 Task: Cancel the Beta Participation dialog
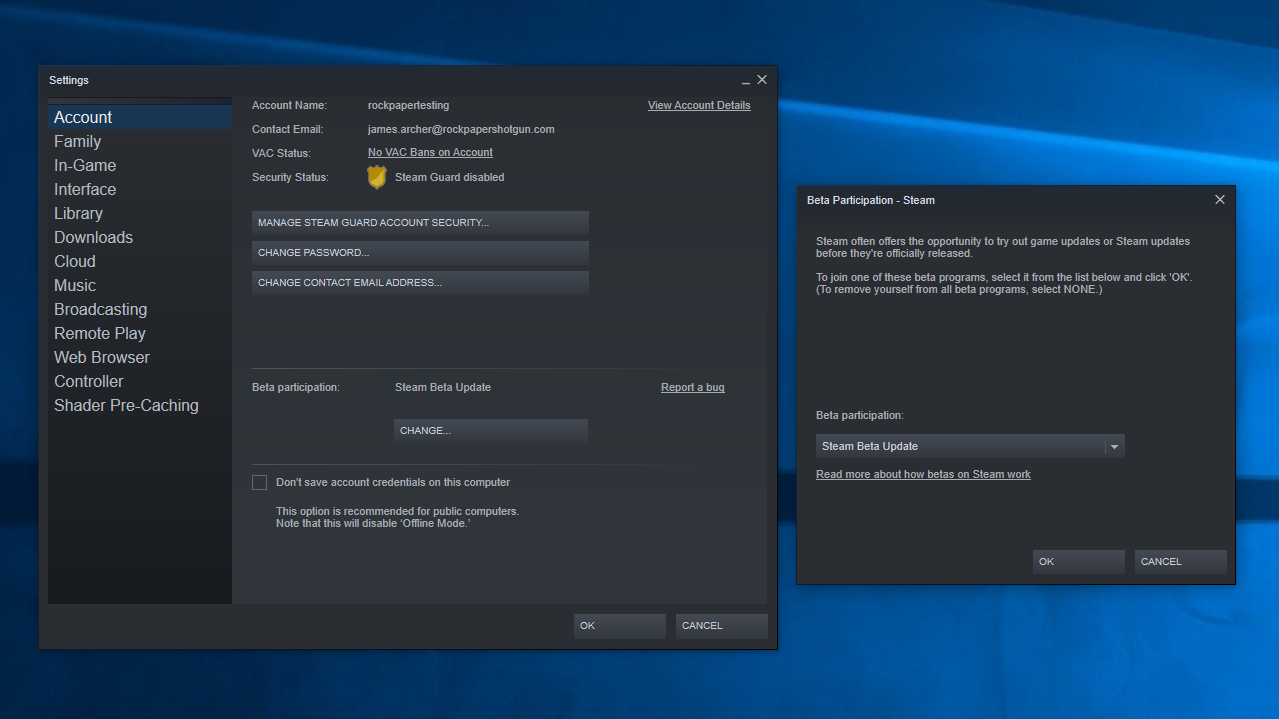pos(1179,561)
